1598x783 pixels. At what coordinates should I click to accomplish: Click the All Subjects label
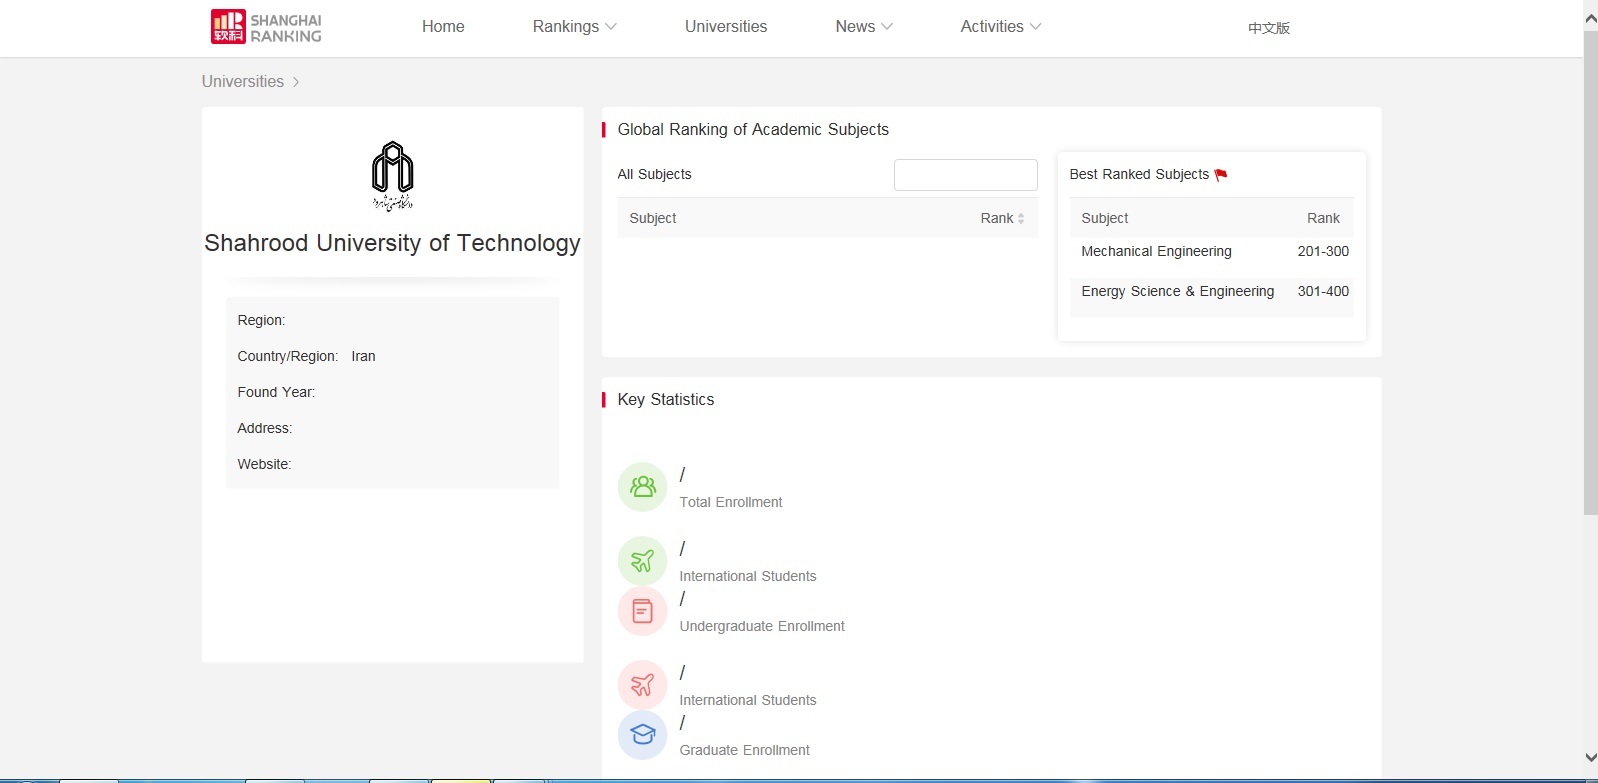654,175
